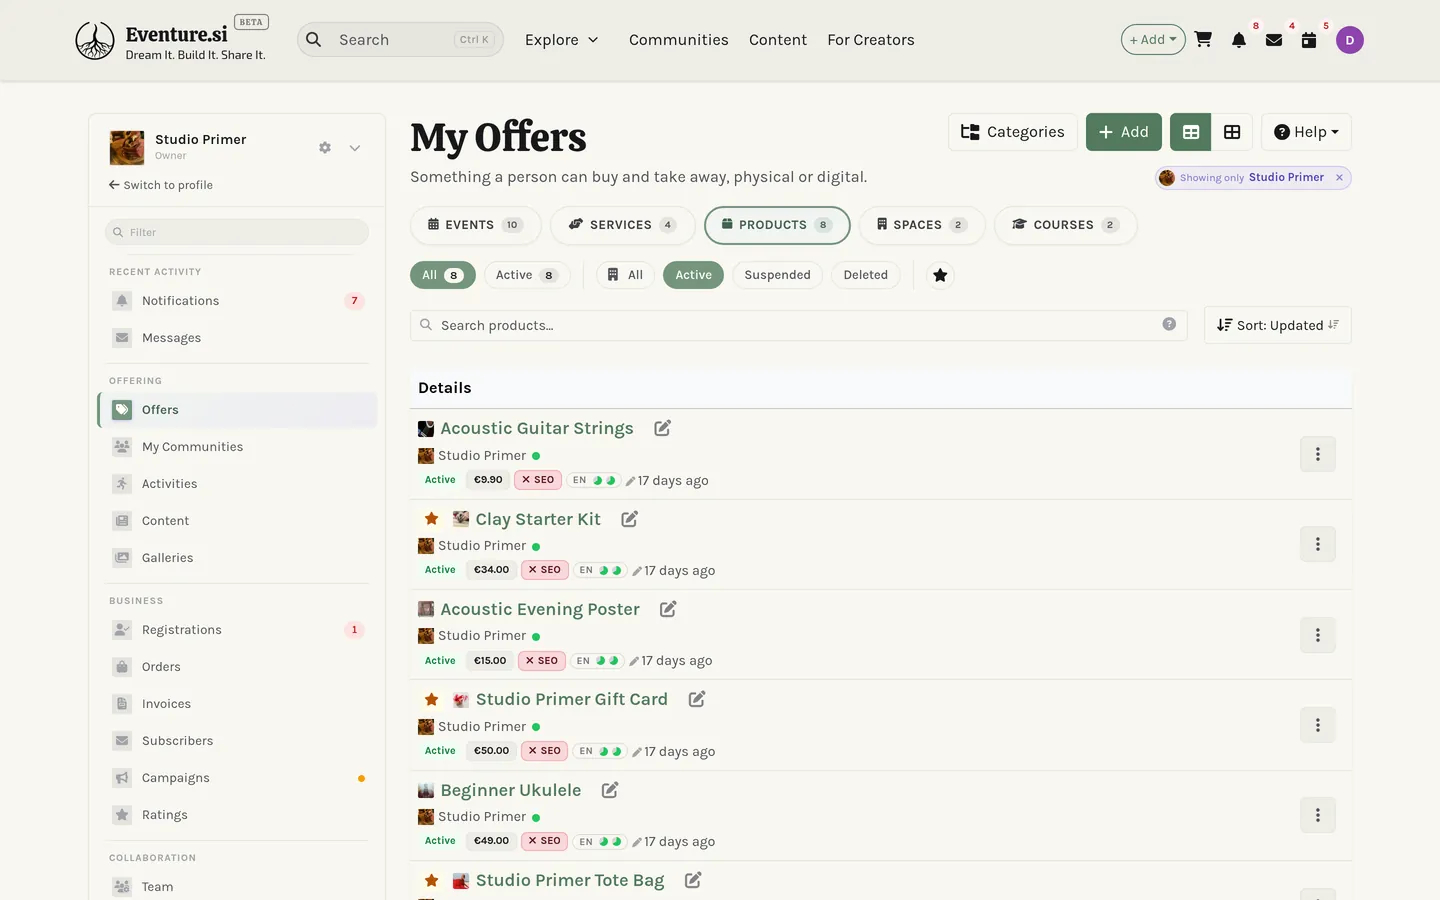Switch to the Courses tab
This screenshot has height=900, width=1440.
tap(1065, 225)
